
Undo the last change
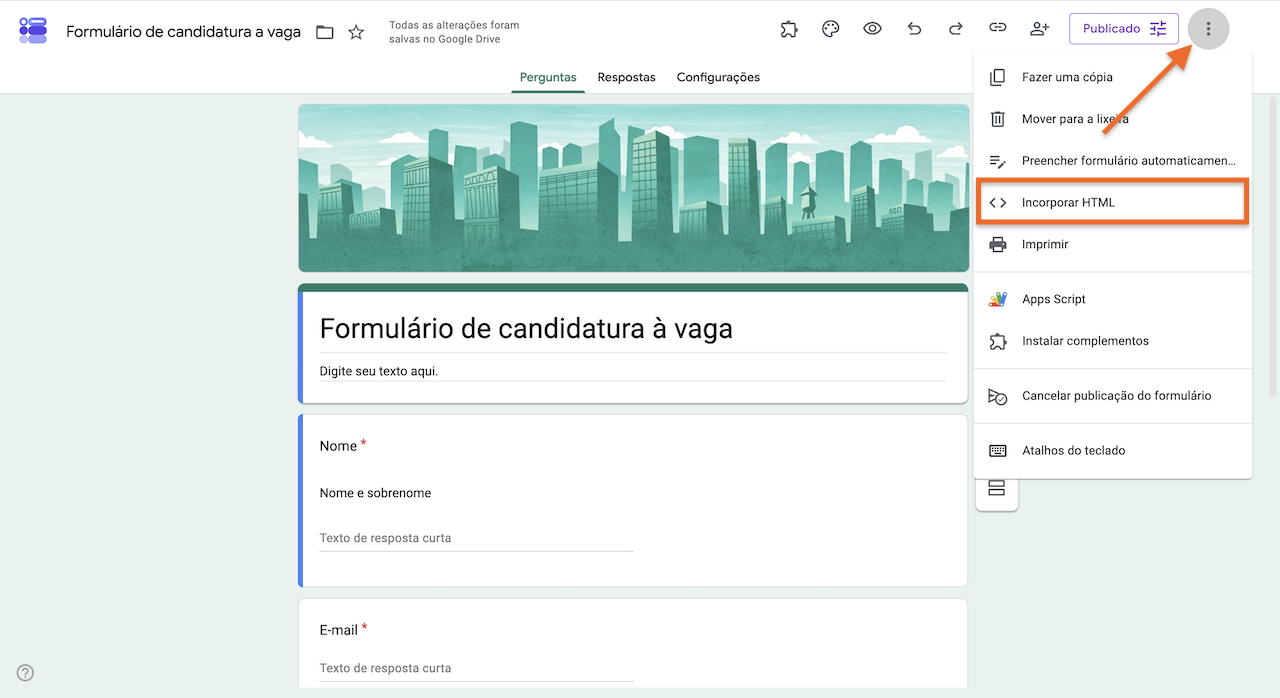[914, 29]
